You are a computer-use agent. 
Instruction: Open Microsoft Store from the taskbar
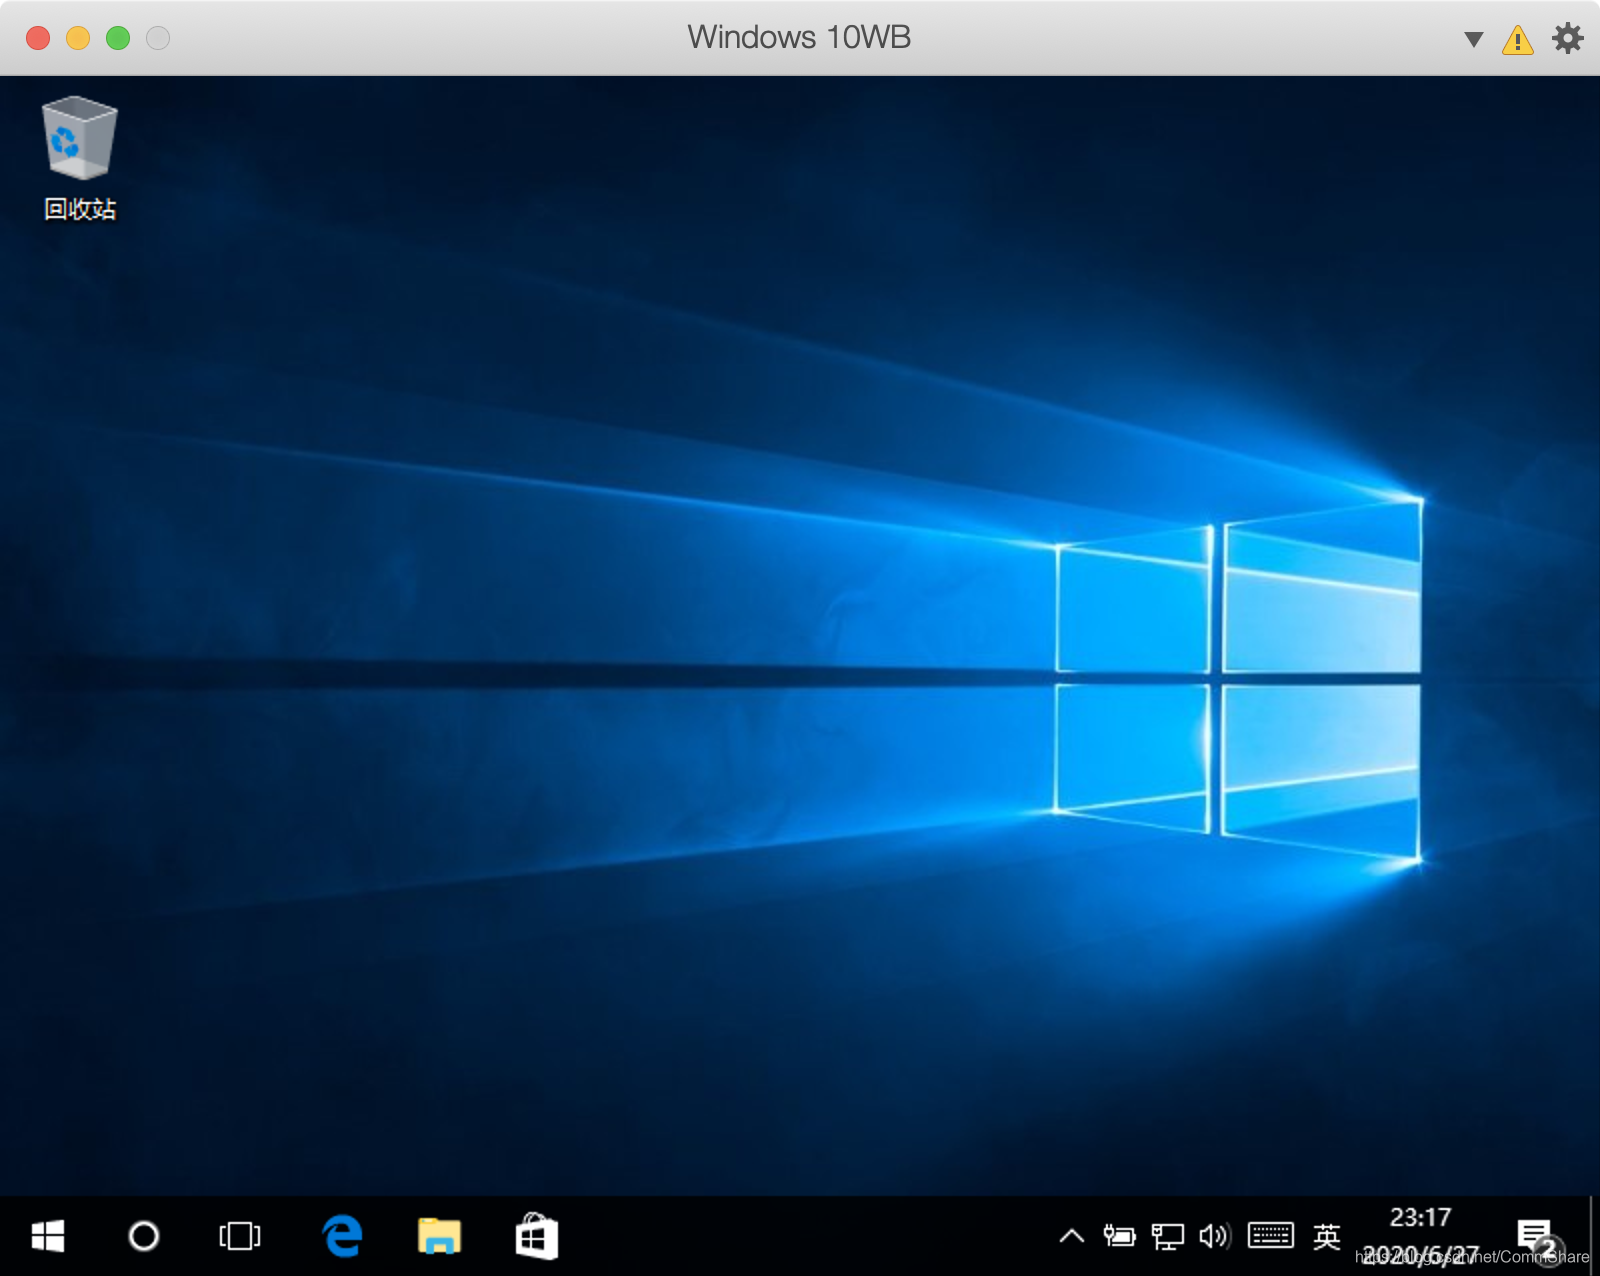[537, 1237]
